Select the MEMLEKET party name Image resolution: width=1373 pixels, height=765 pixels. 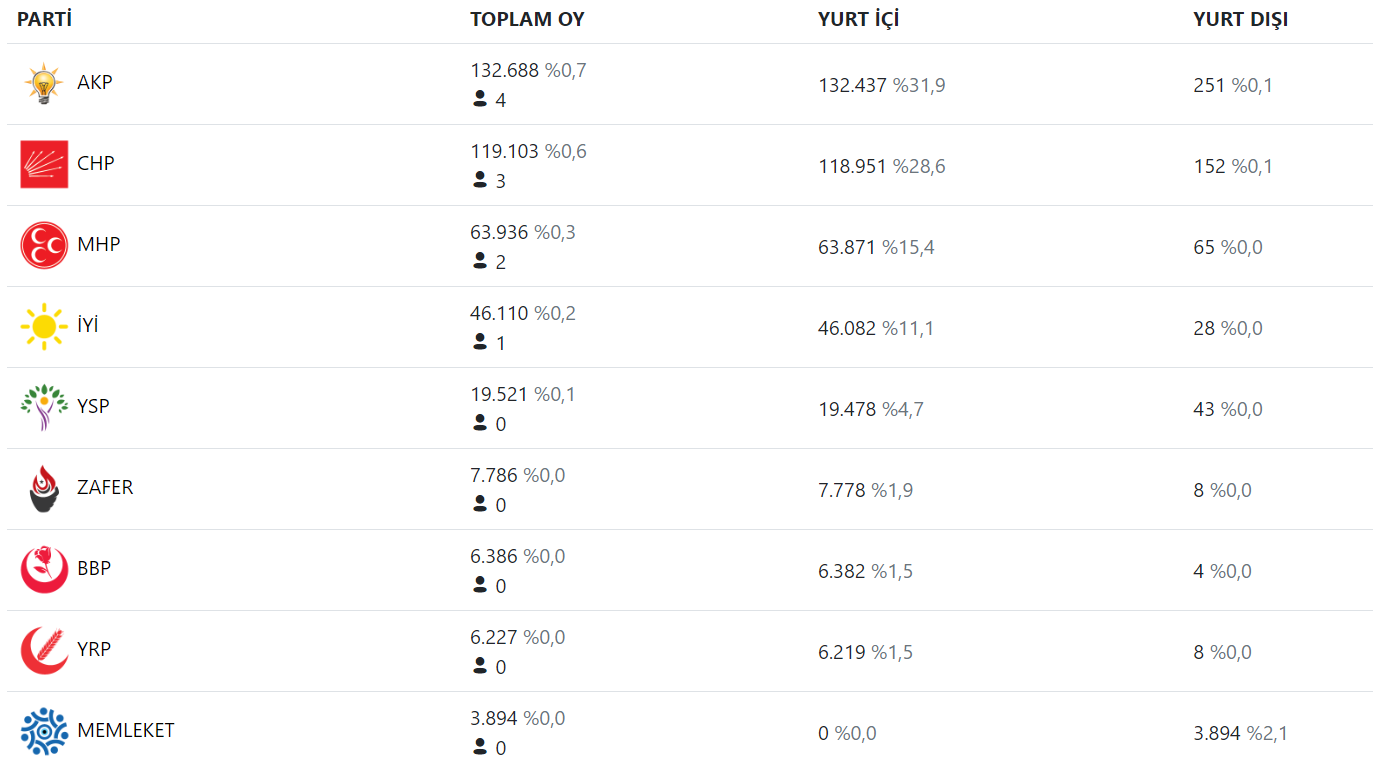[x=126, y=730]
